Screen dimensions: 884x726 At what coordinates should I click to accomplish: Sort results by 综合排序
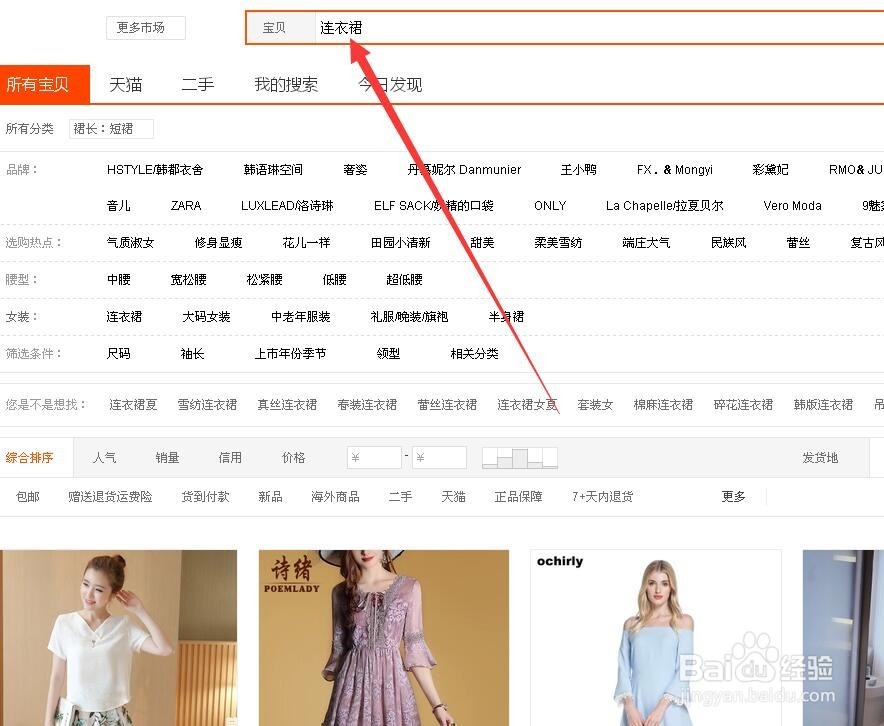click(x=29, y=458)
